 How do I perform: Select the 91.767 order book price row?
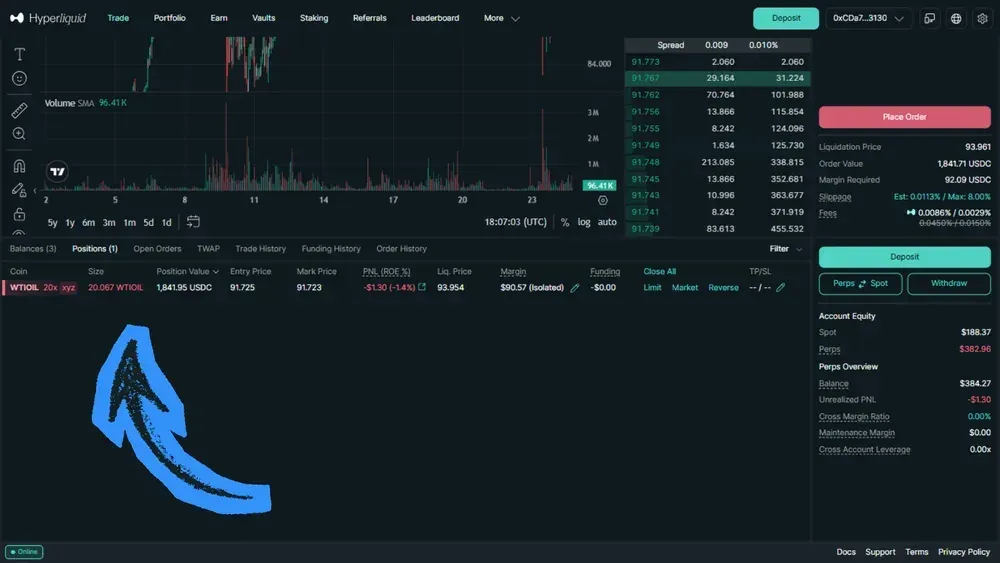click(717, 78)
